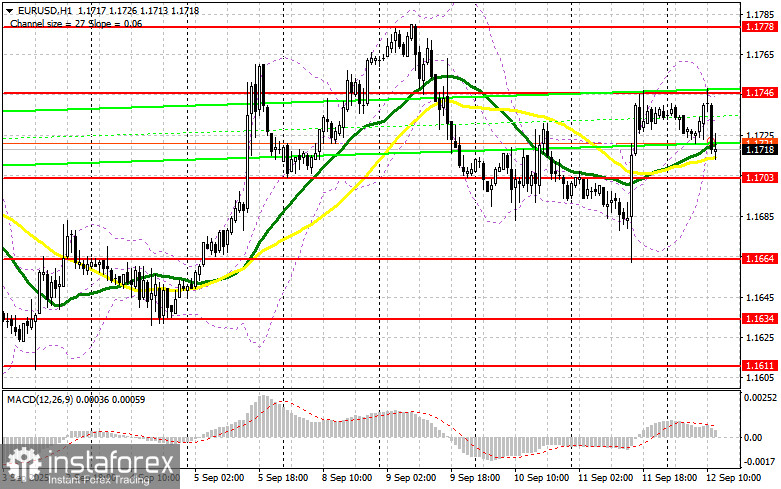The width and height of the screenshot is (781, 489).
Task: Click the 1.1765 price axis value
Action: point(760,54)
